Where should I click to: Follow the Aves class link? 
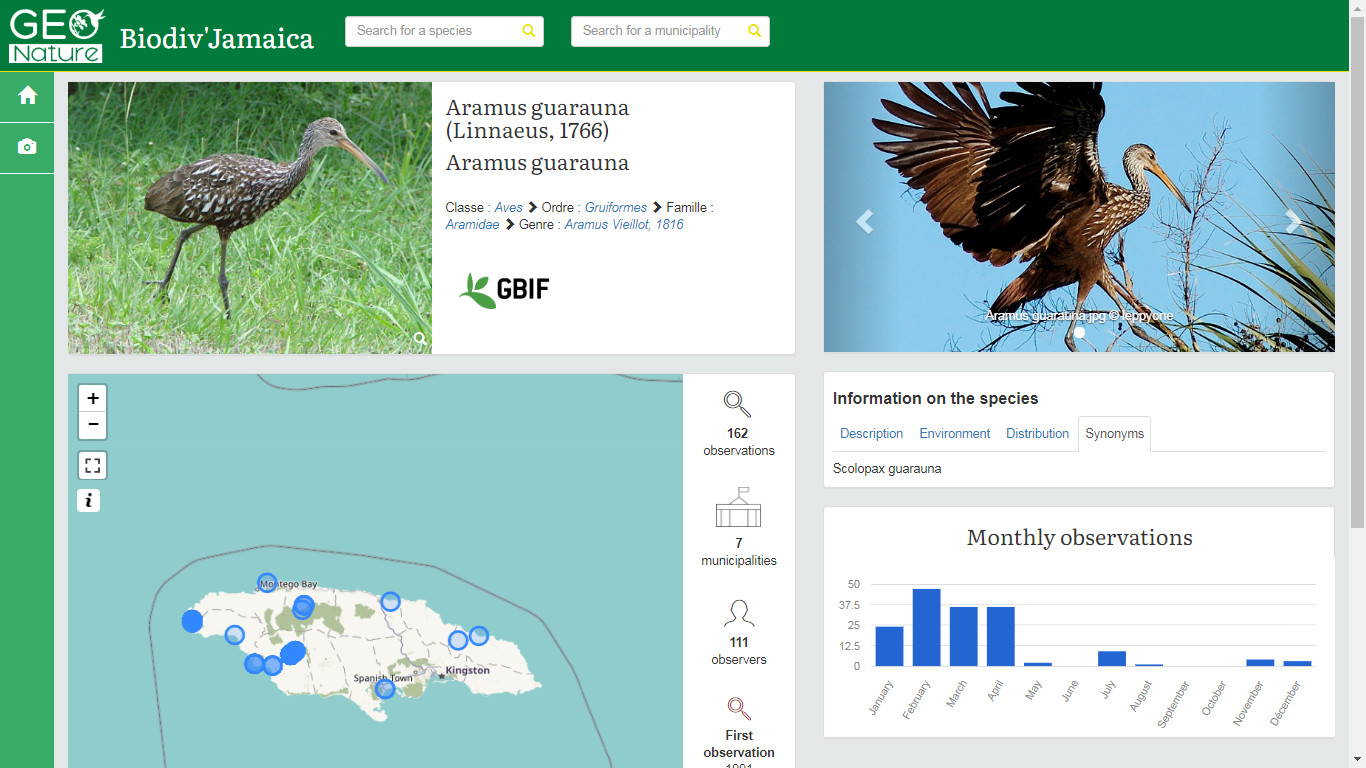click(508, 208)
